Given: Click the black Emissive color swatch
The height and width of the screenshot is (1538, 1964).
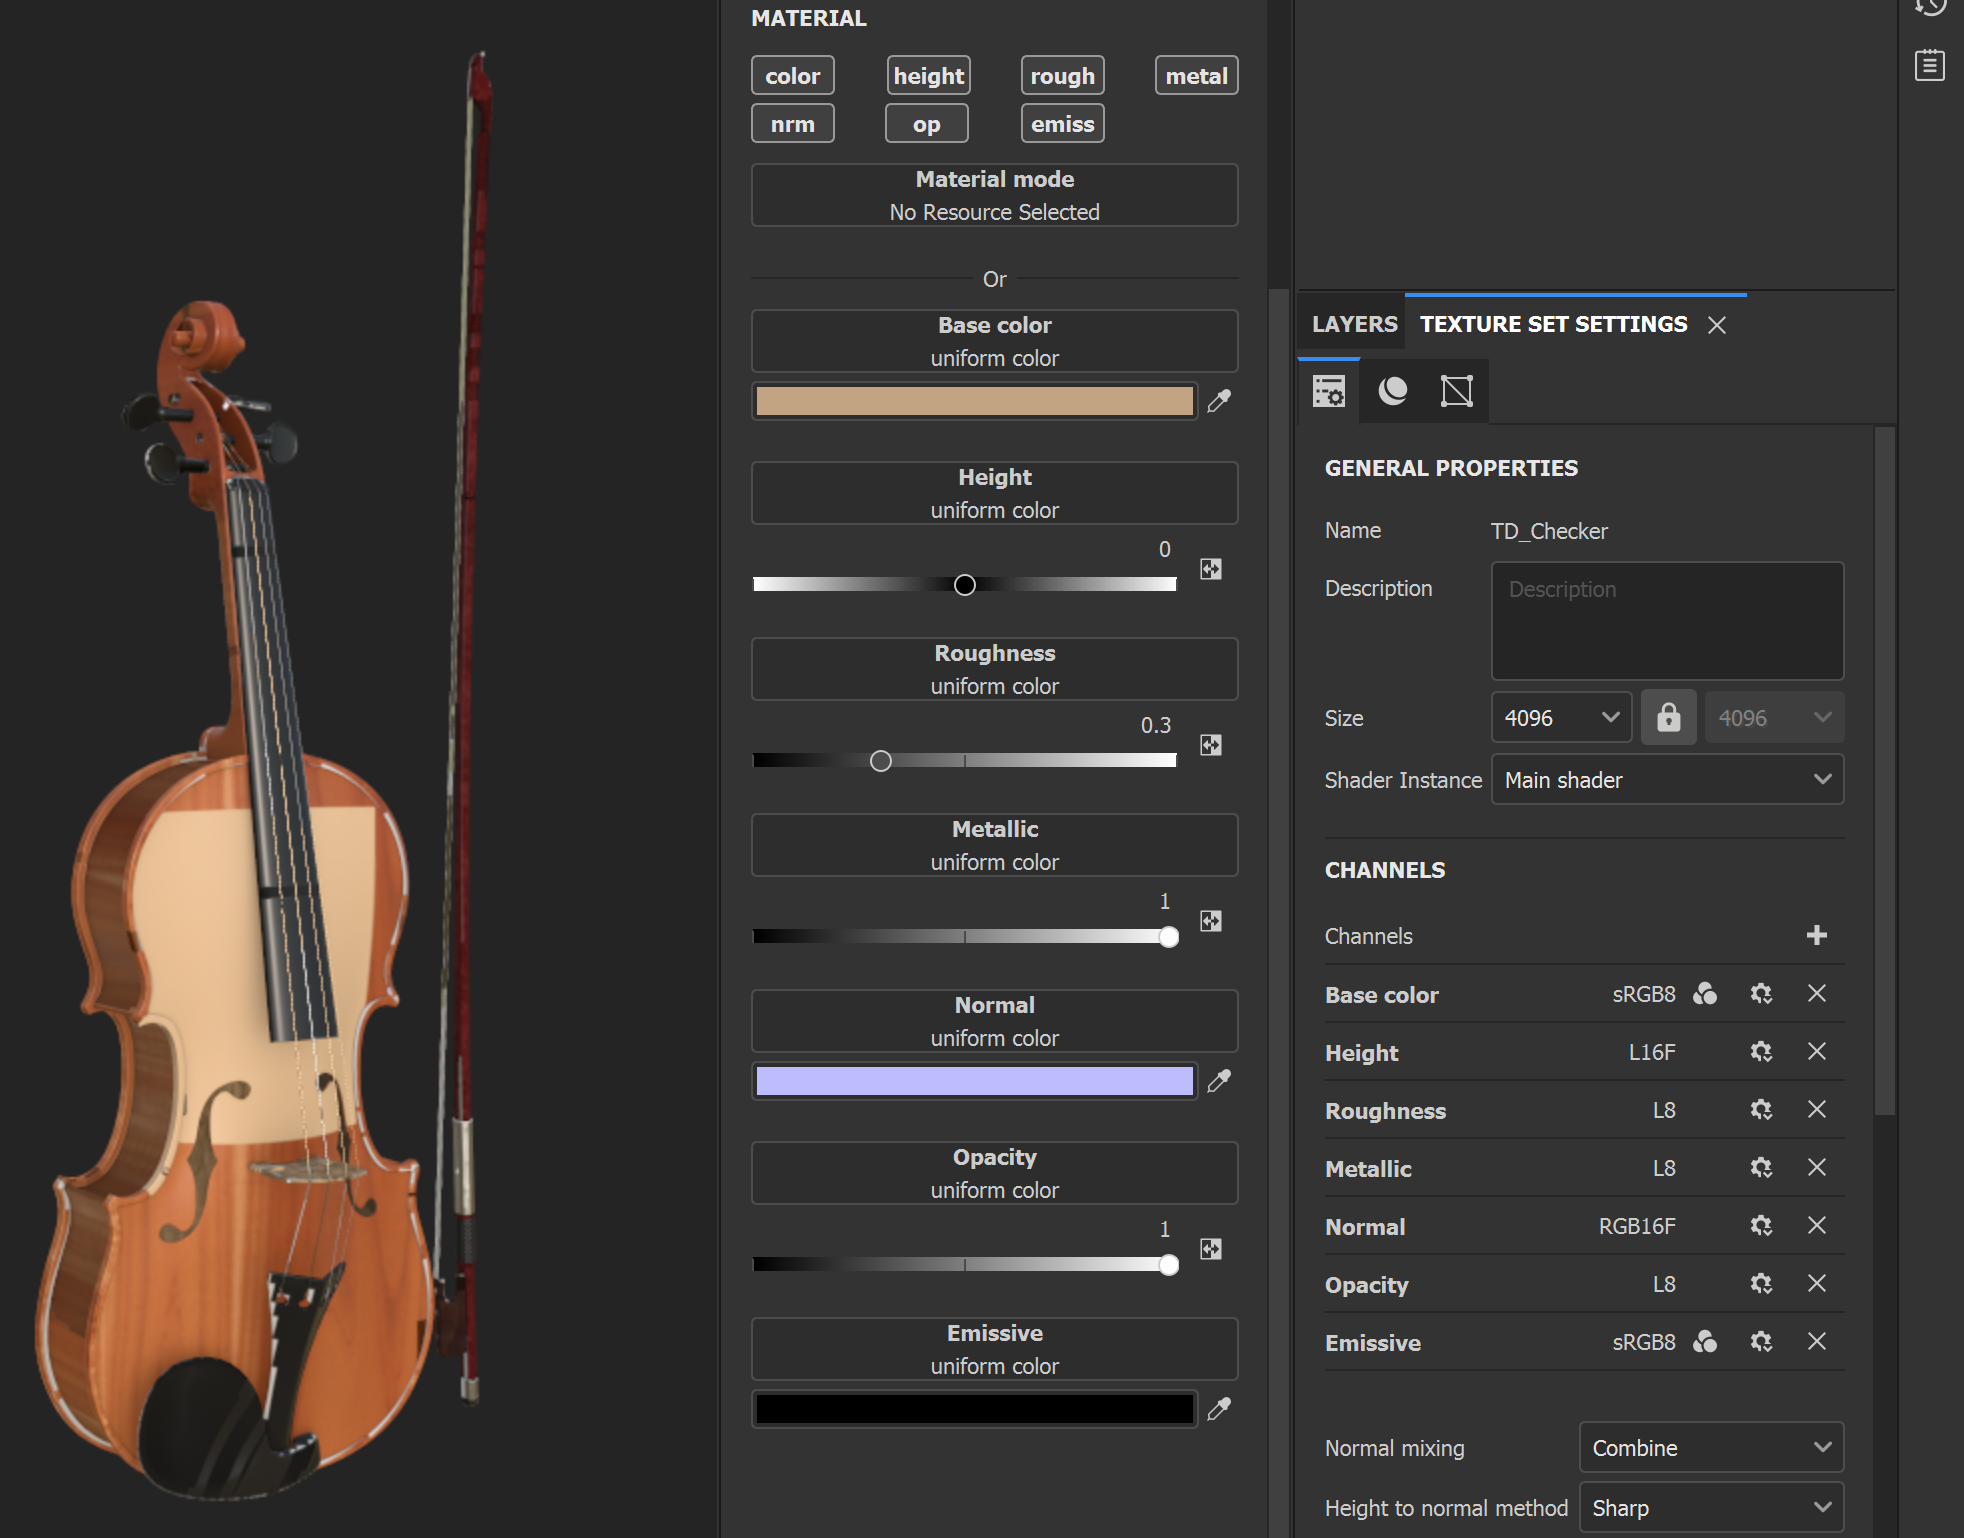Looking at the screenshot, I should tap(974, 1409).
